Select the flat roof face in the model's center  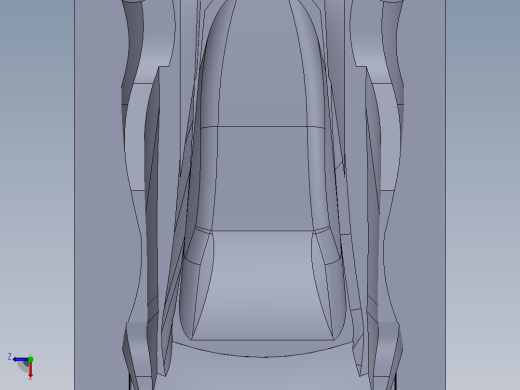click(x=263, y=178)
